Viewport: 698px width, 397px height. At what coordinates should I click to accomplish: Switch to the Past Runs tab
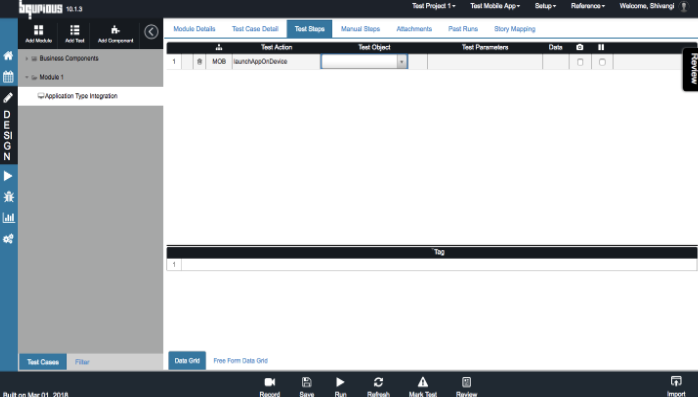[463, 29]
